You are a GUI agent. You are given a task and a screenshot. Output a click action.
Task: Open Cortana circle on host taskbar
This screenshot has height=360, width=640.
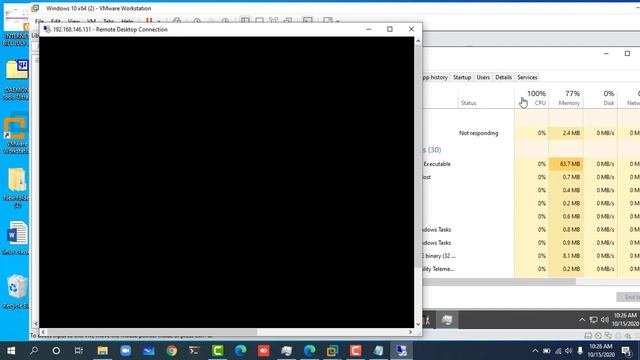pyautogui.click(x=56, y=351)
